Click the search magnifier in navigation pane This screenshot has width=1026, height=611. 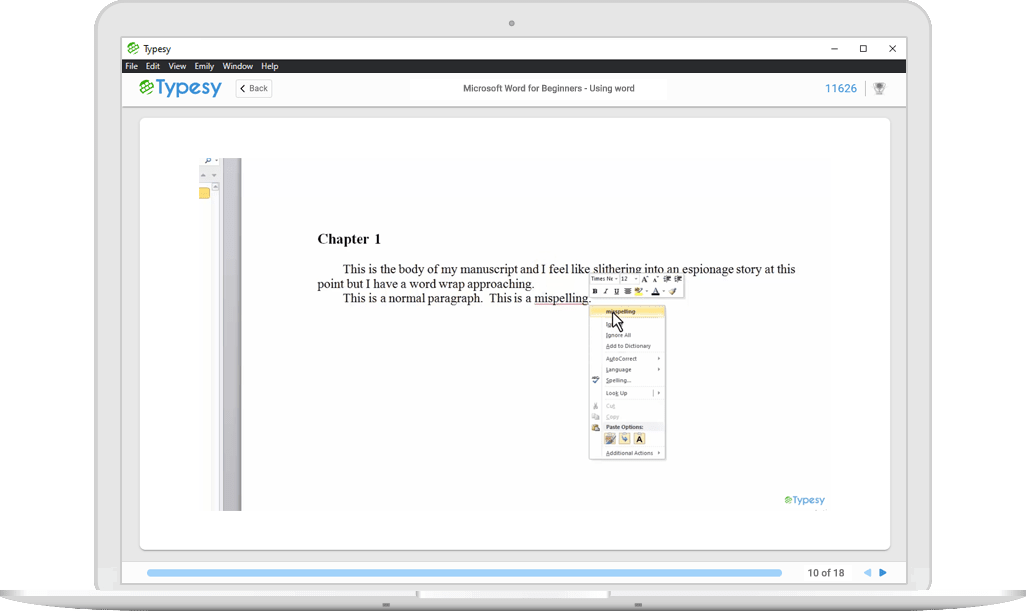point(207,160)
